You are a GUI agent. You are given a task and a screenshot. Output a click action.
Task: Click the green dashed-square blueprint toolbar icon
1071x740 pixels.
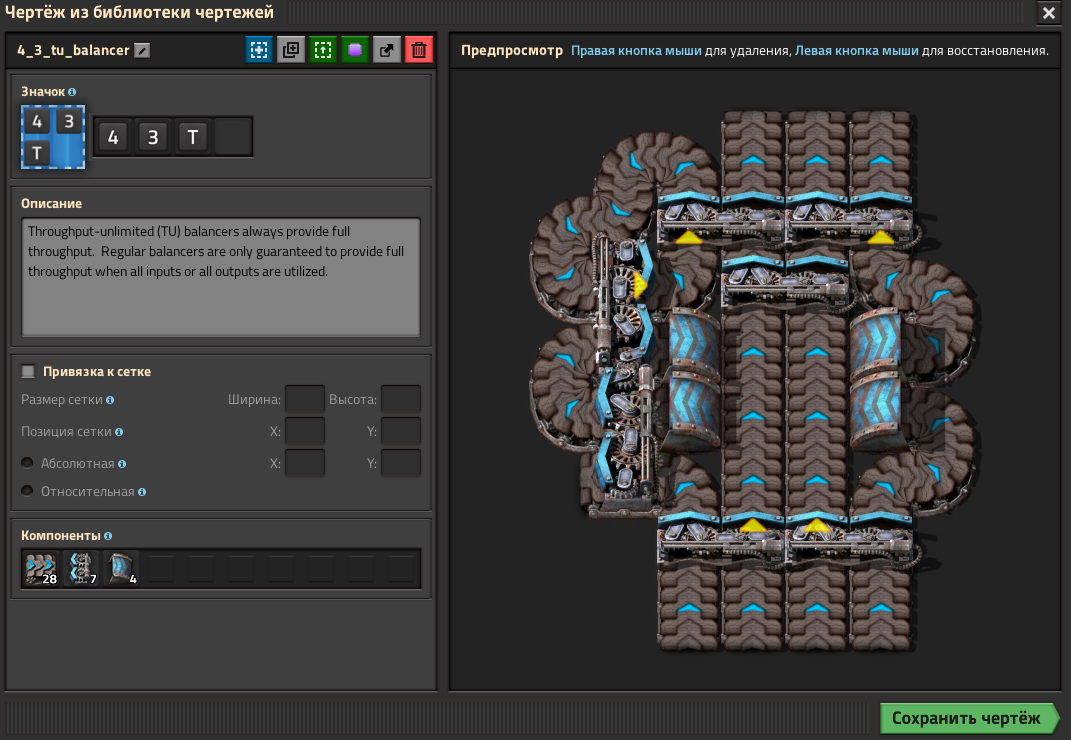(323, 50)
